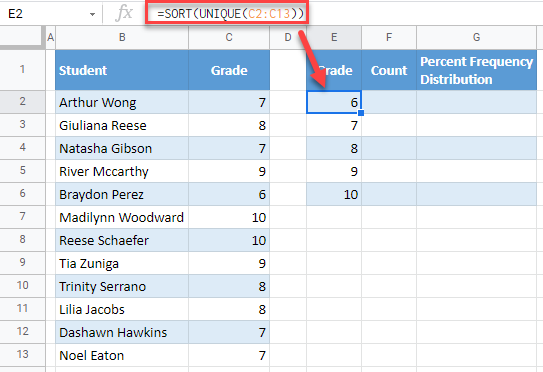The image size is (543, 372).
Task: Select row 9 header
Action: 23,263
